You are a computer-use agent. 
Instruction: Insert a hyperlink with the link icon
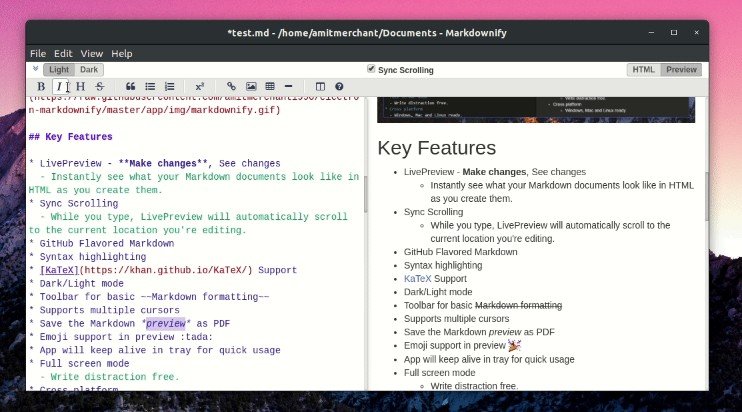click(x=231, y=87)
